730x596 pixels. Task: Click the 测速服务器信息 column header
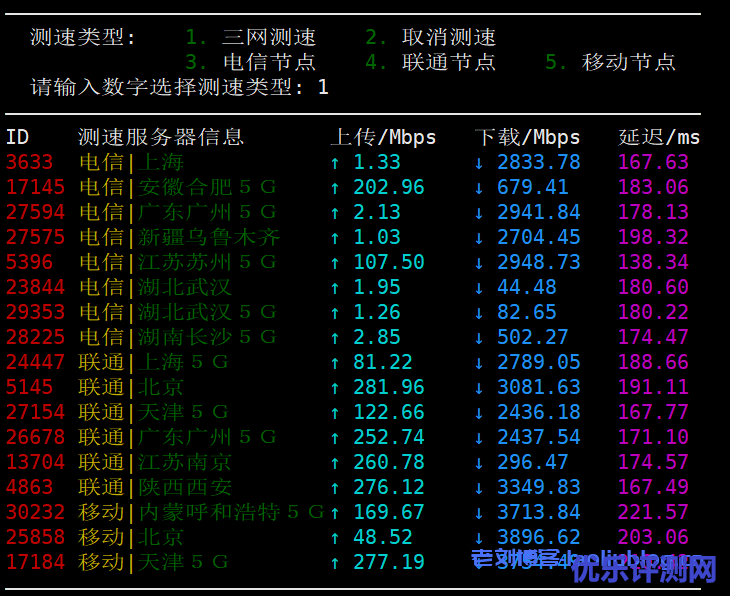[x=161, y=137]
